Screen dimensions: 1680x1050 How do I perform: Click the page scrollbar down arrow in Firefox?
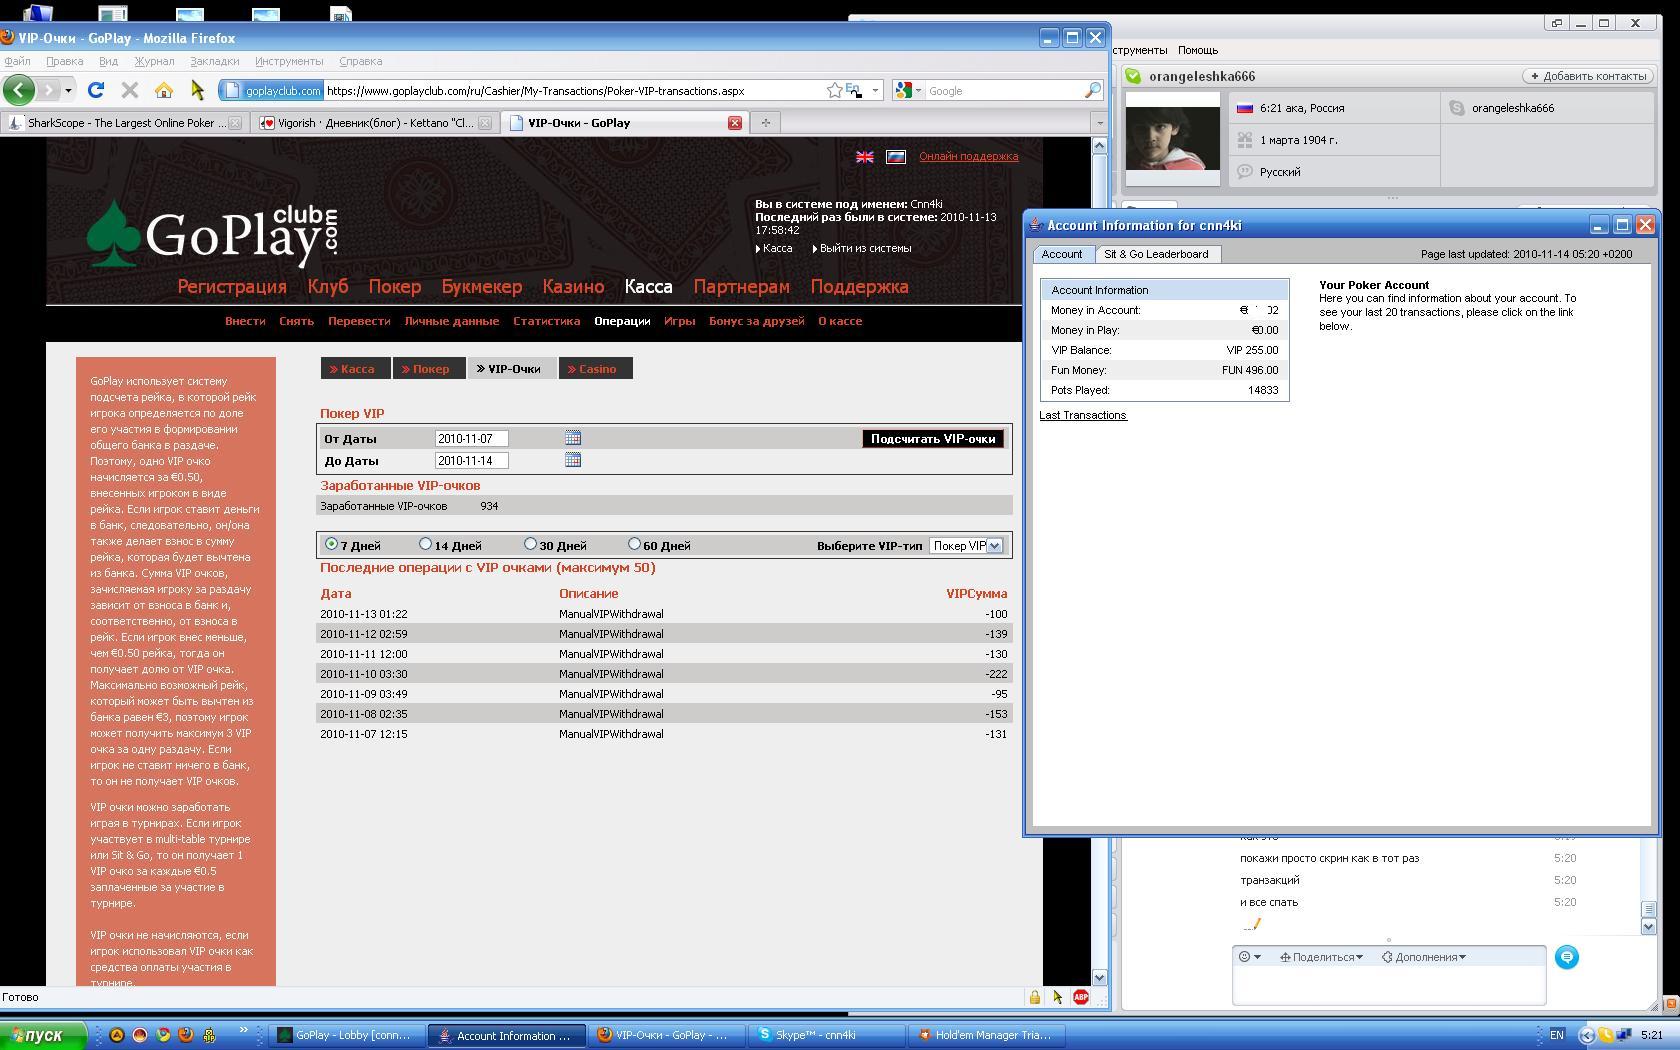(1099, 977)
